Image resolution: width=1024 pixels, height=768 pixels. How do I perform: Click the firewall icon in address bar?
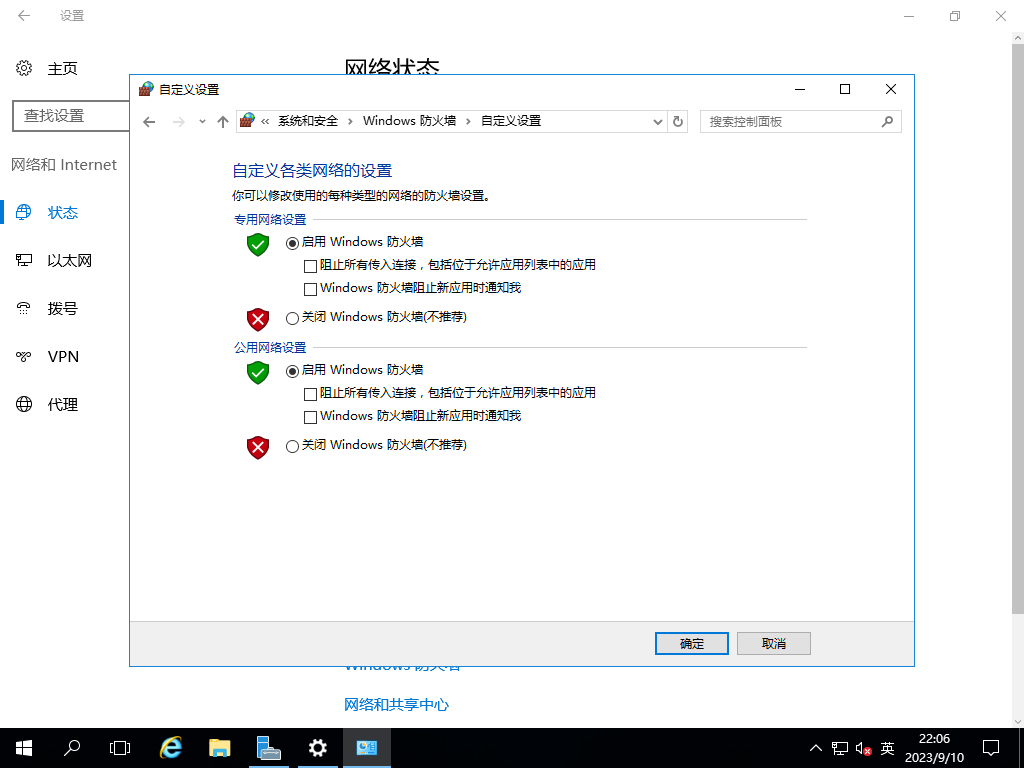248,121
